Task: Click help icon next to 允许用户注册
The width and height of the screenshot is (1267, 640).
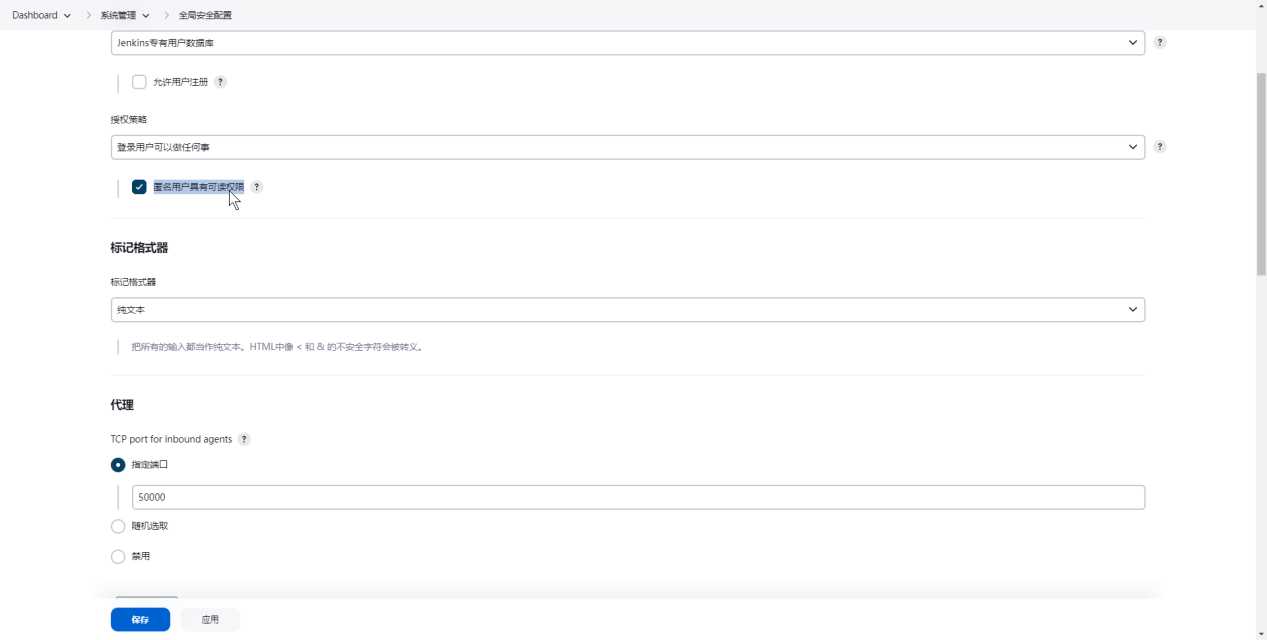Action: tap(221, 82)
